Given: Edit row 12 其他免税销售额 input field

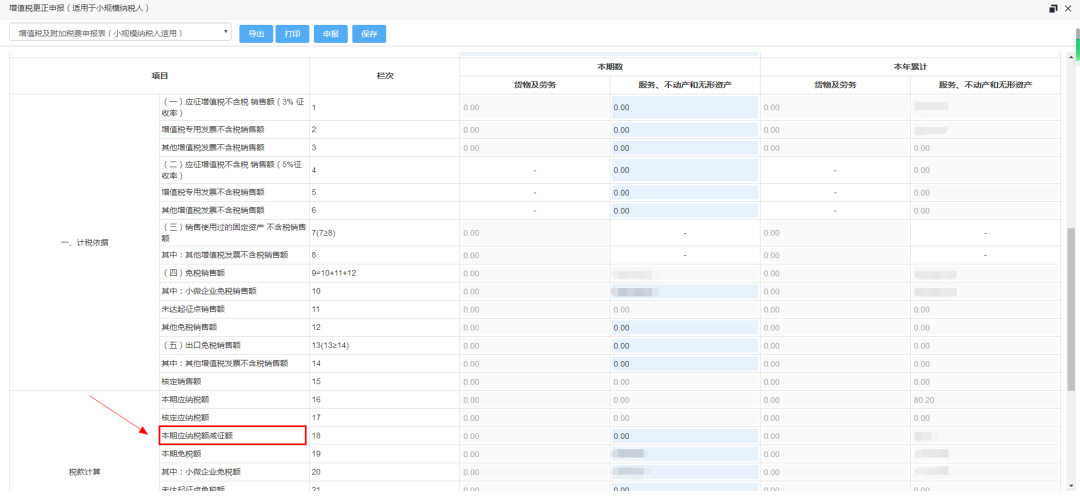Looking at the screenshot, I should point(685,327).
